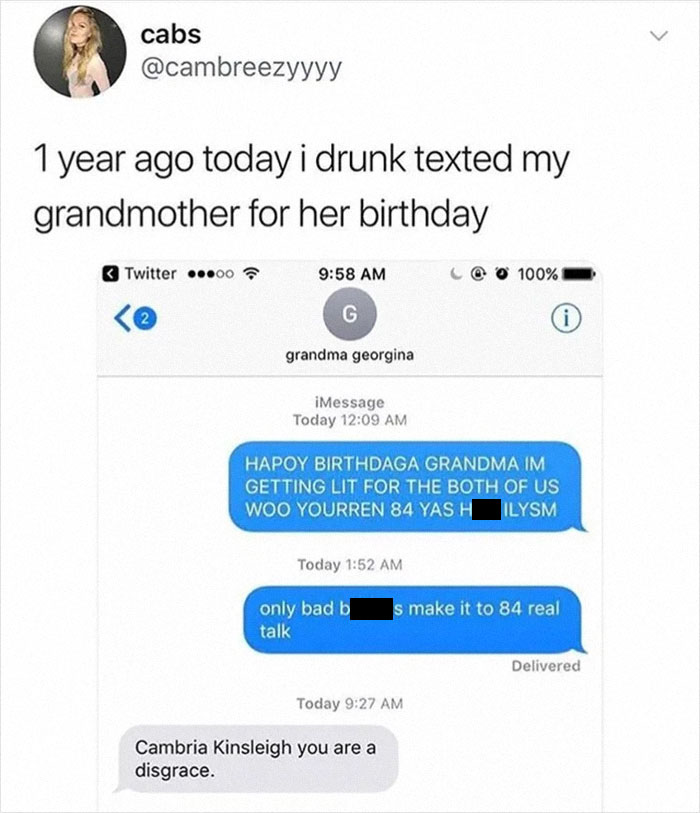Click the cabs display name
The image size is (700, 813).
(x=171, y=34)
